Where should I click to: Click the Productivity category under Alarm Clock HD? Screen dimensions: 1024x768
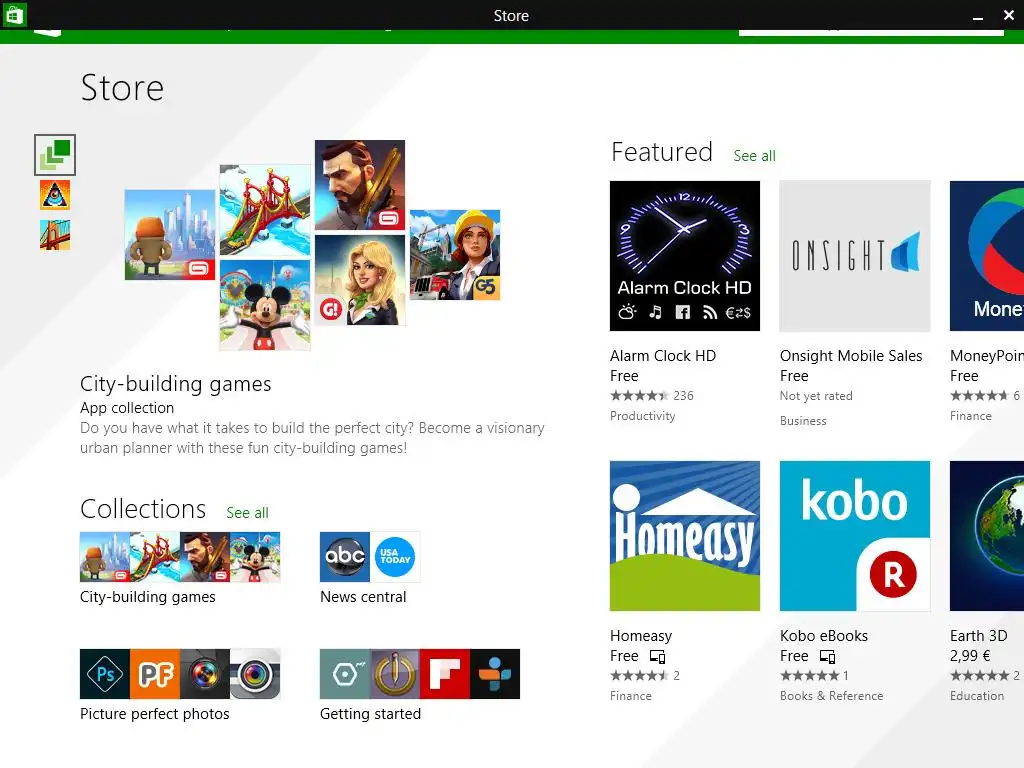point(643,416)
